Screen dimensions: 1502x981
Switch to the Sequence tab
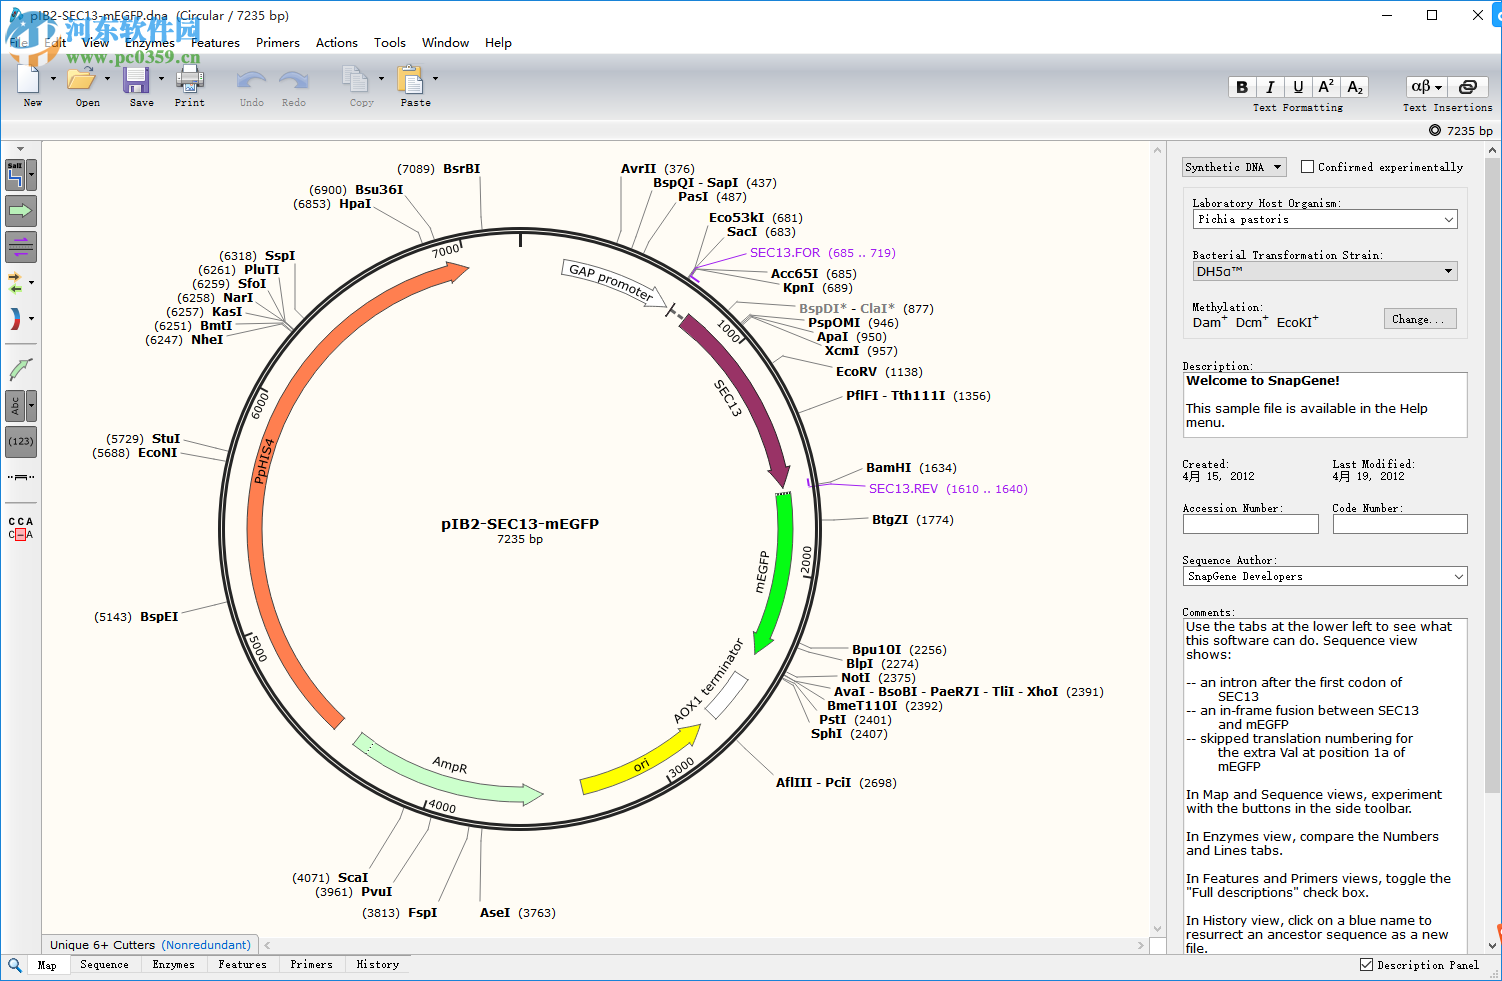(x=104, y=964)
